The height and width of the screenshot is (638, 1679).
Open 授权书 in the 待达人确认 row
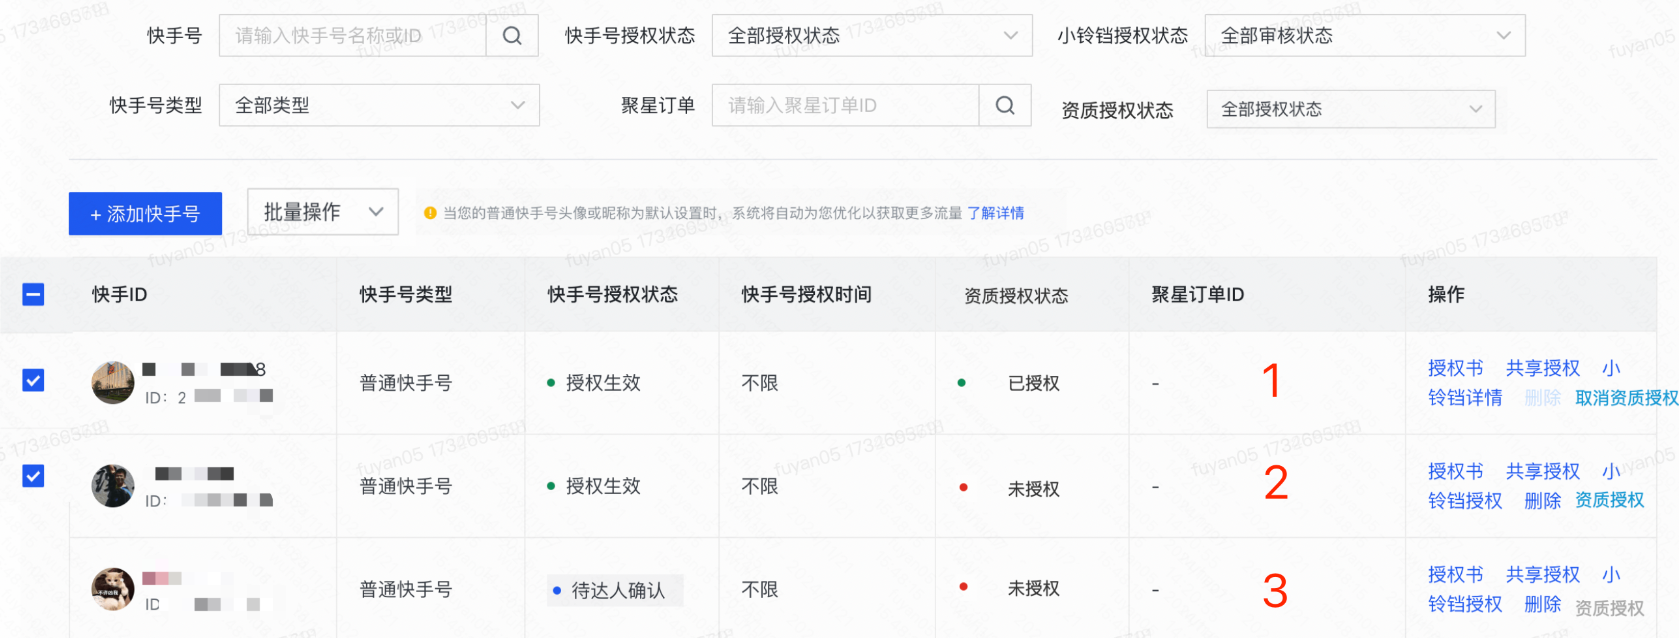tap(1456, 575)
